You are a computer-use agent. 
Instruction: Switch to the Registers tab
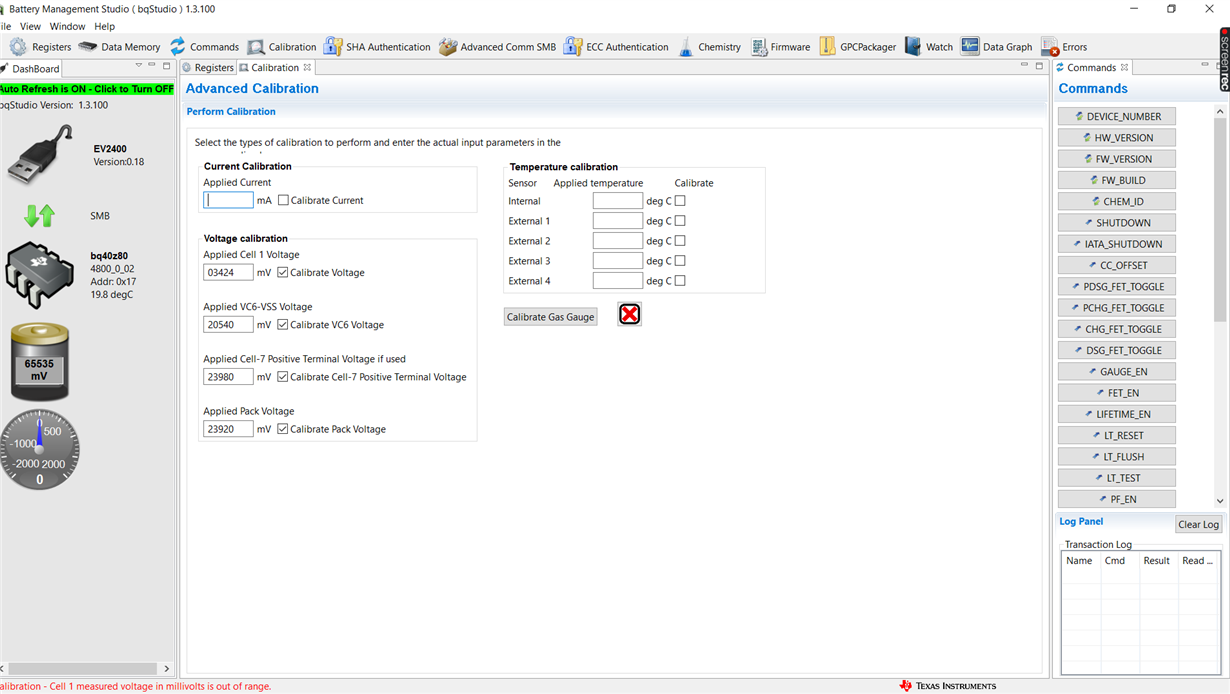(208, 68)
